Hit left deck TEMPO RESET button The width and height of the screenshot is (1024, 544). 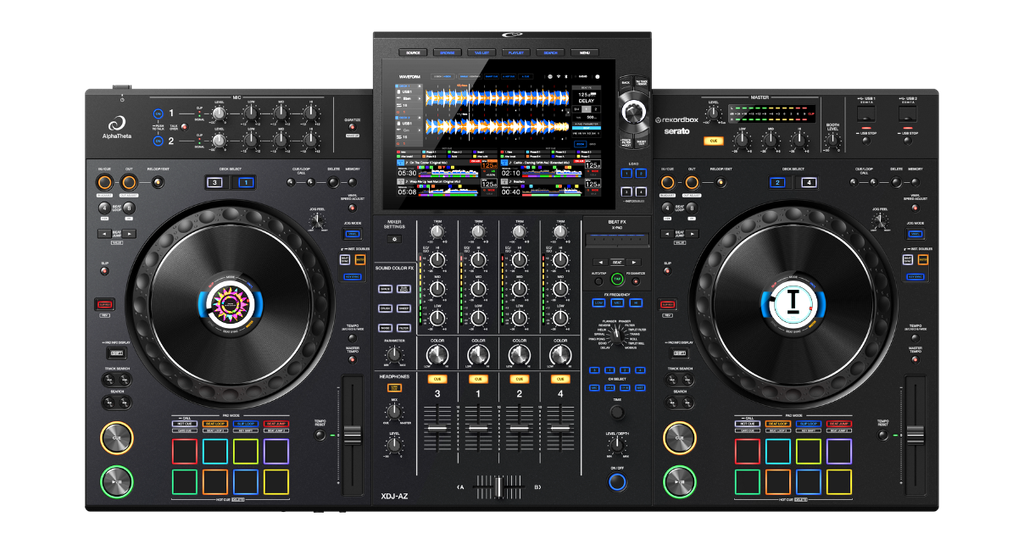click(320, 435)
